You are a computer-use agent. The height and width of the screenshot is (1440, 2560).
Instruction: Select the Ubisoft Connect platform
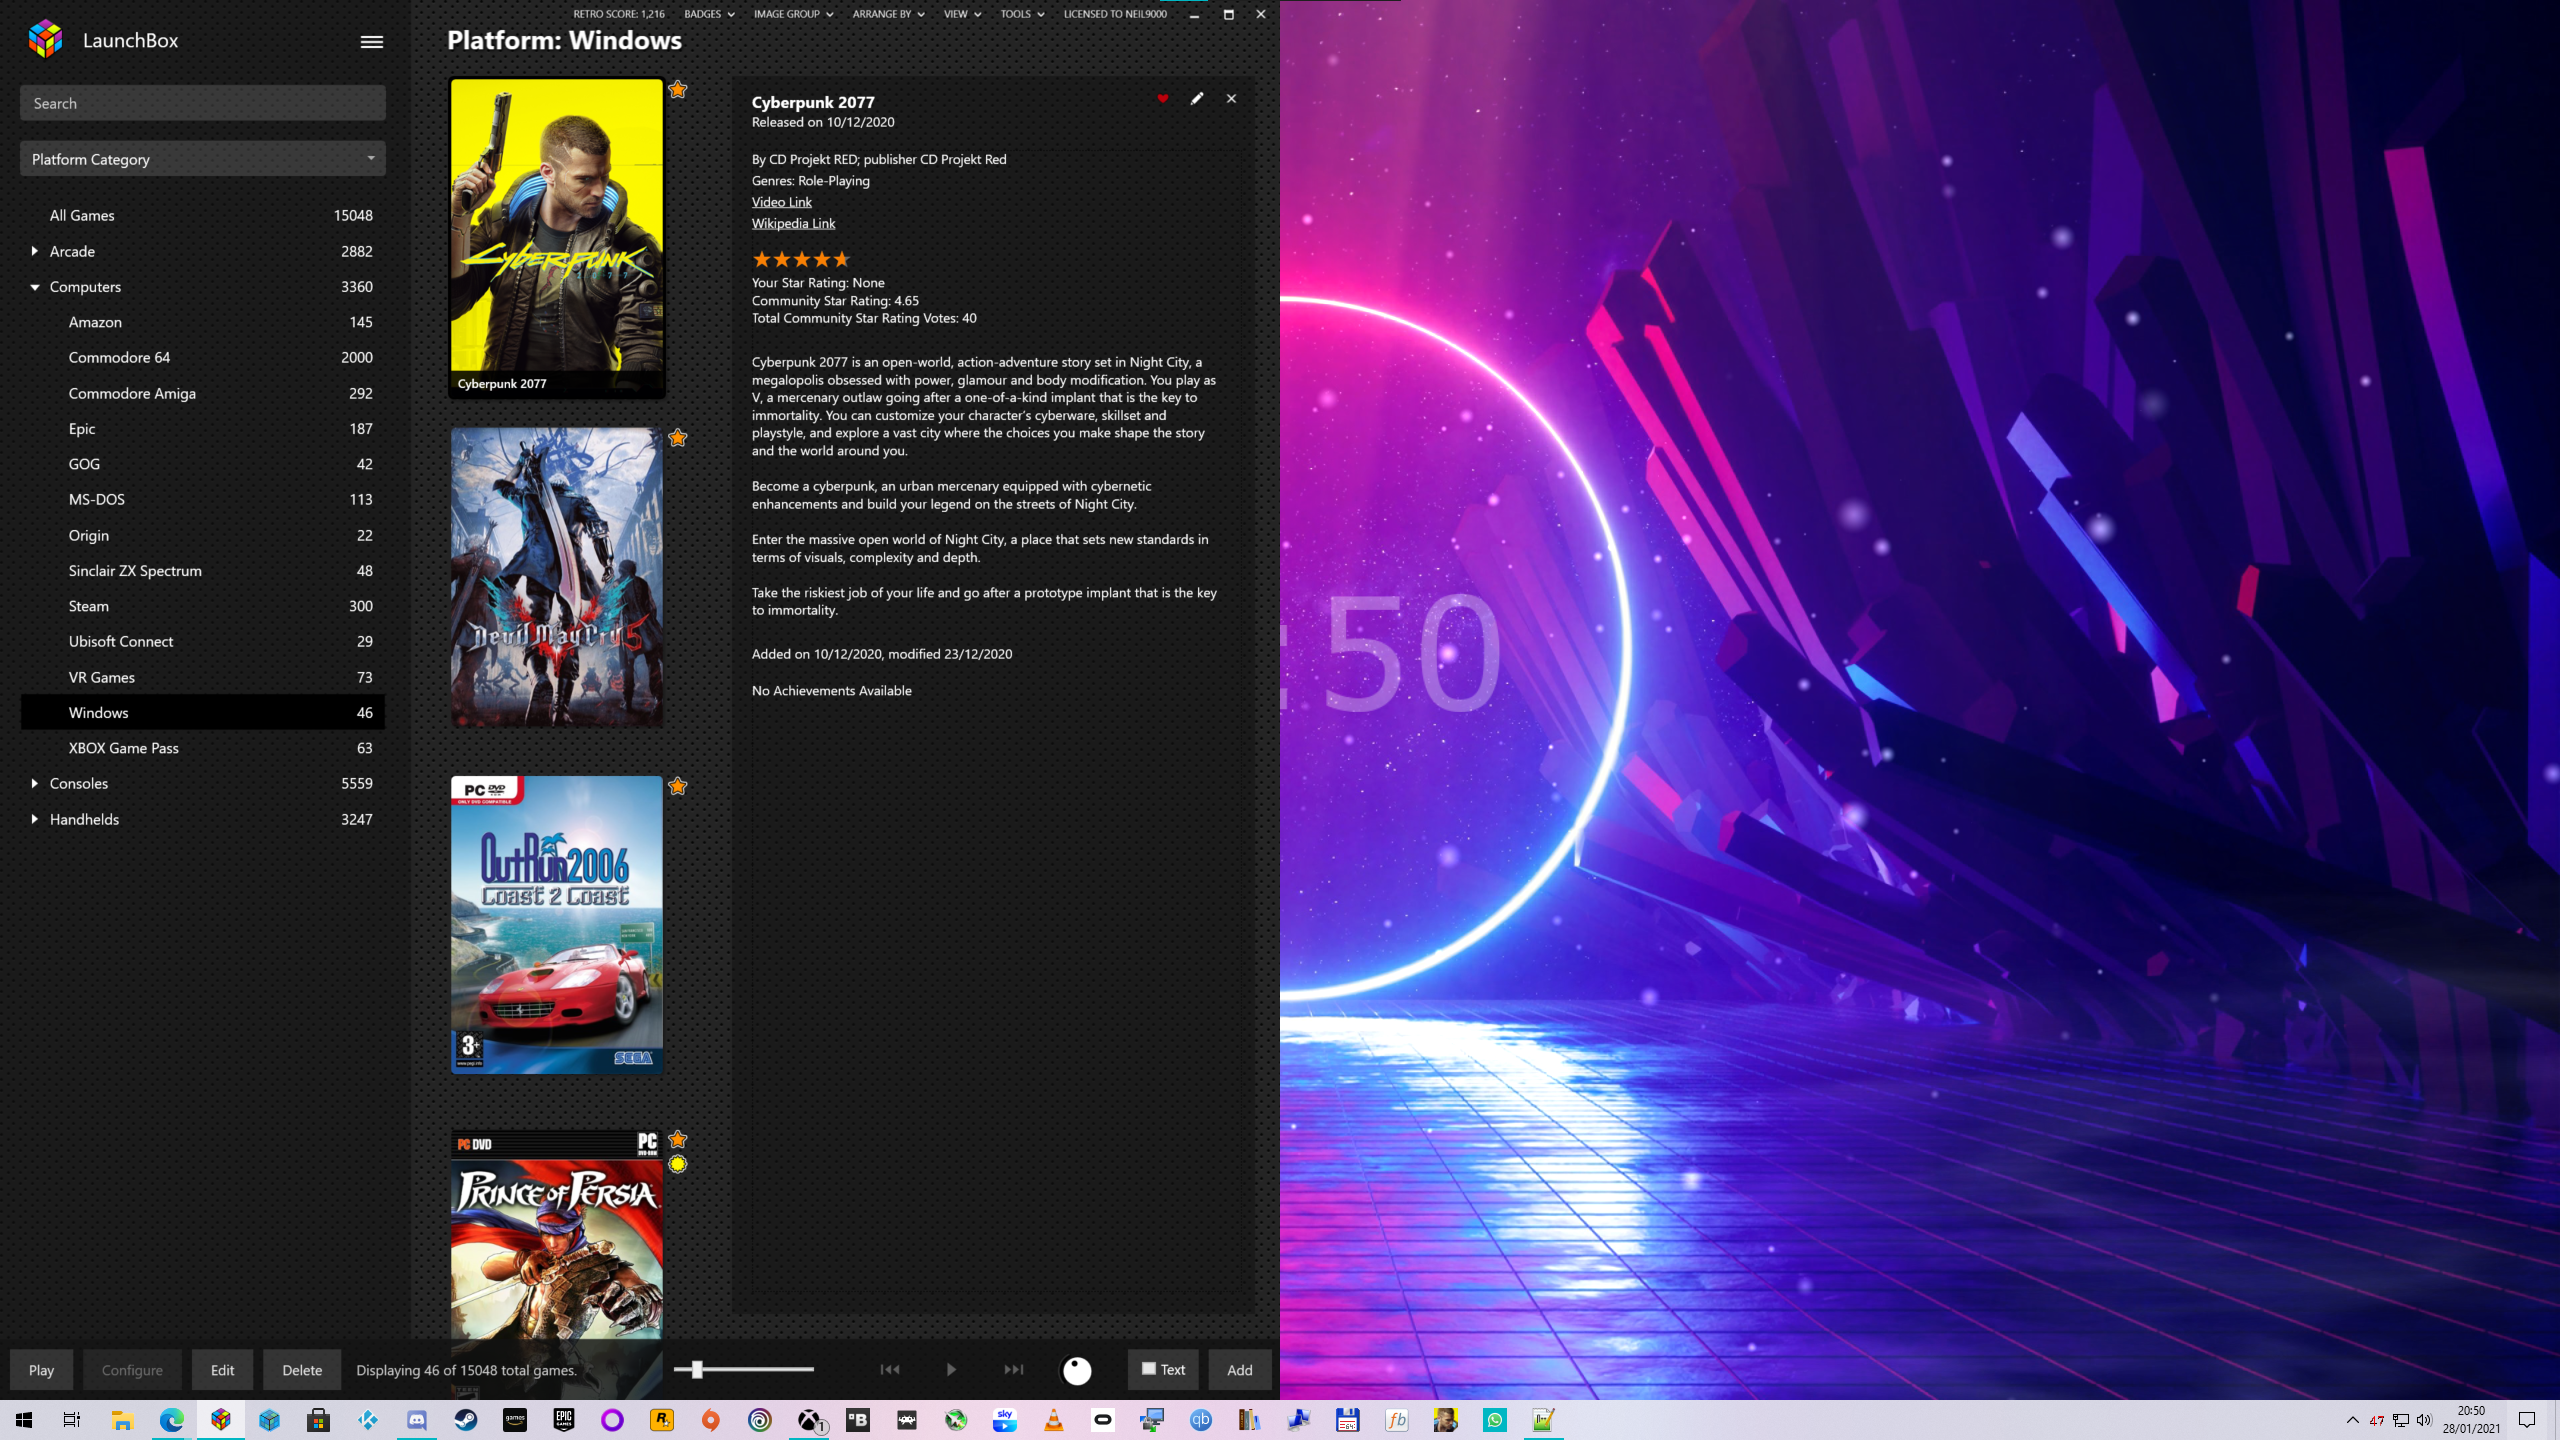click(x=203, y=641)
